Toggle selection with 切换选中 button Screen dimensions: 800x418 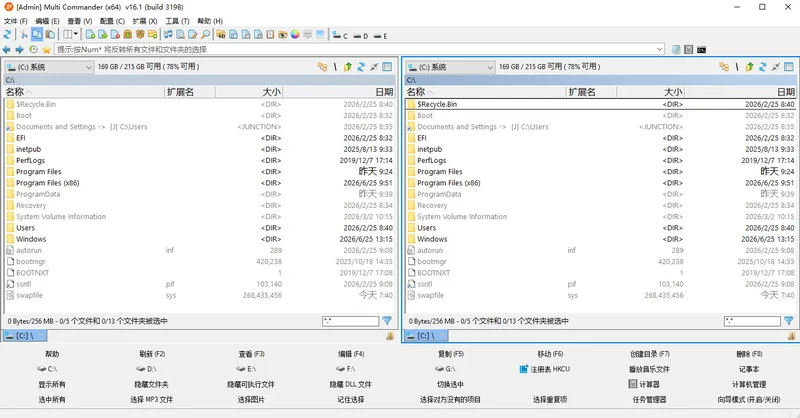[x=450, y=384]
